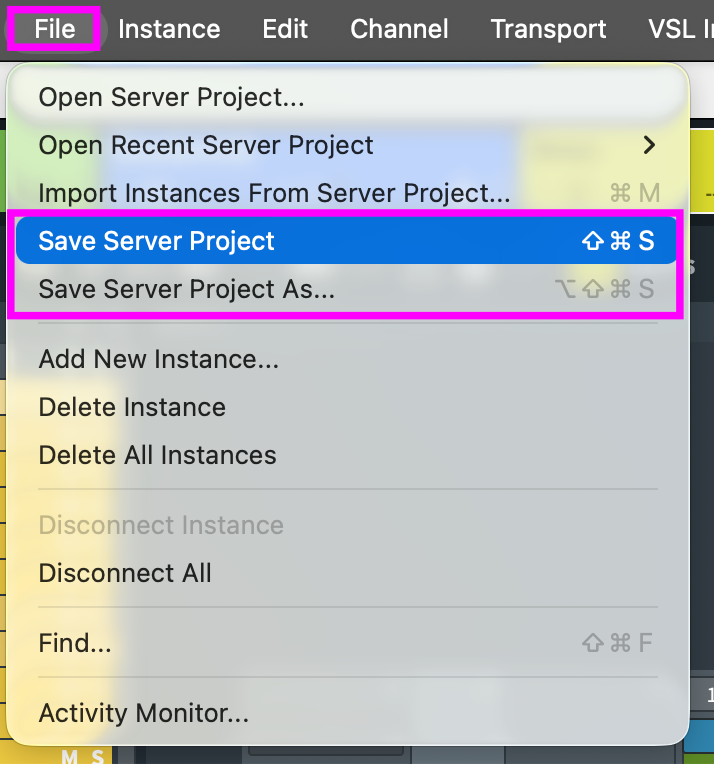Choose Open Server Project...

coord(171,97)
